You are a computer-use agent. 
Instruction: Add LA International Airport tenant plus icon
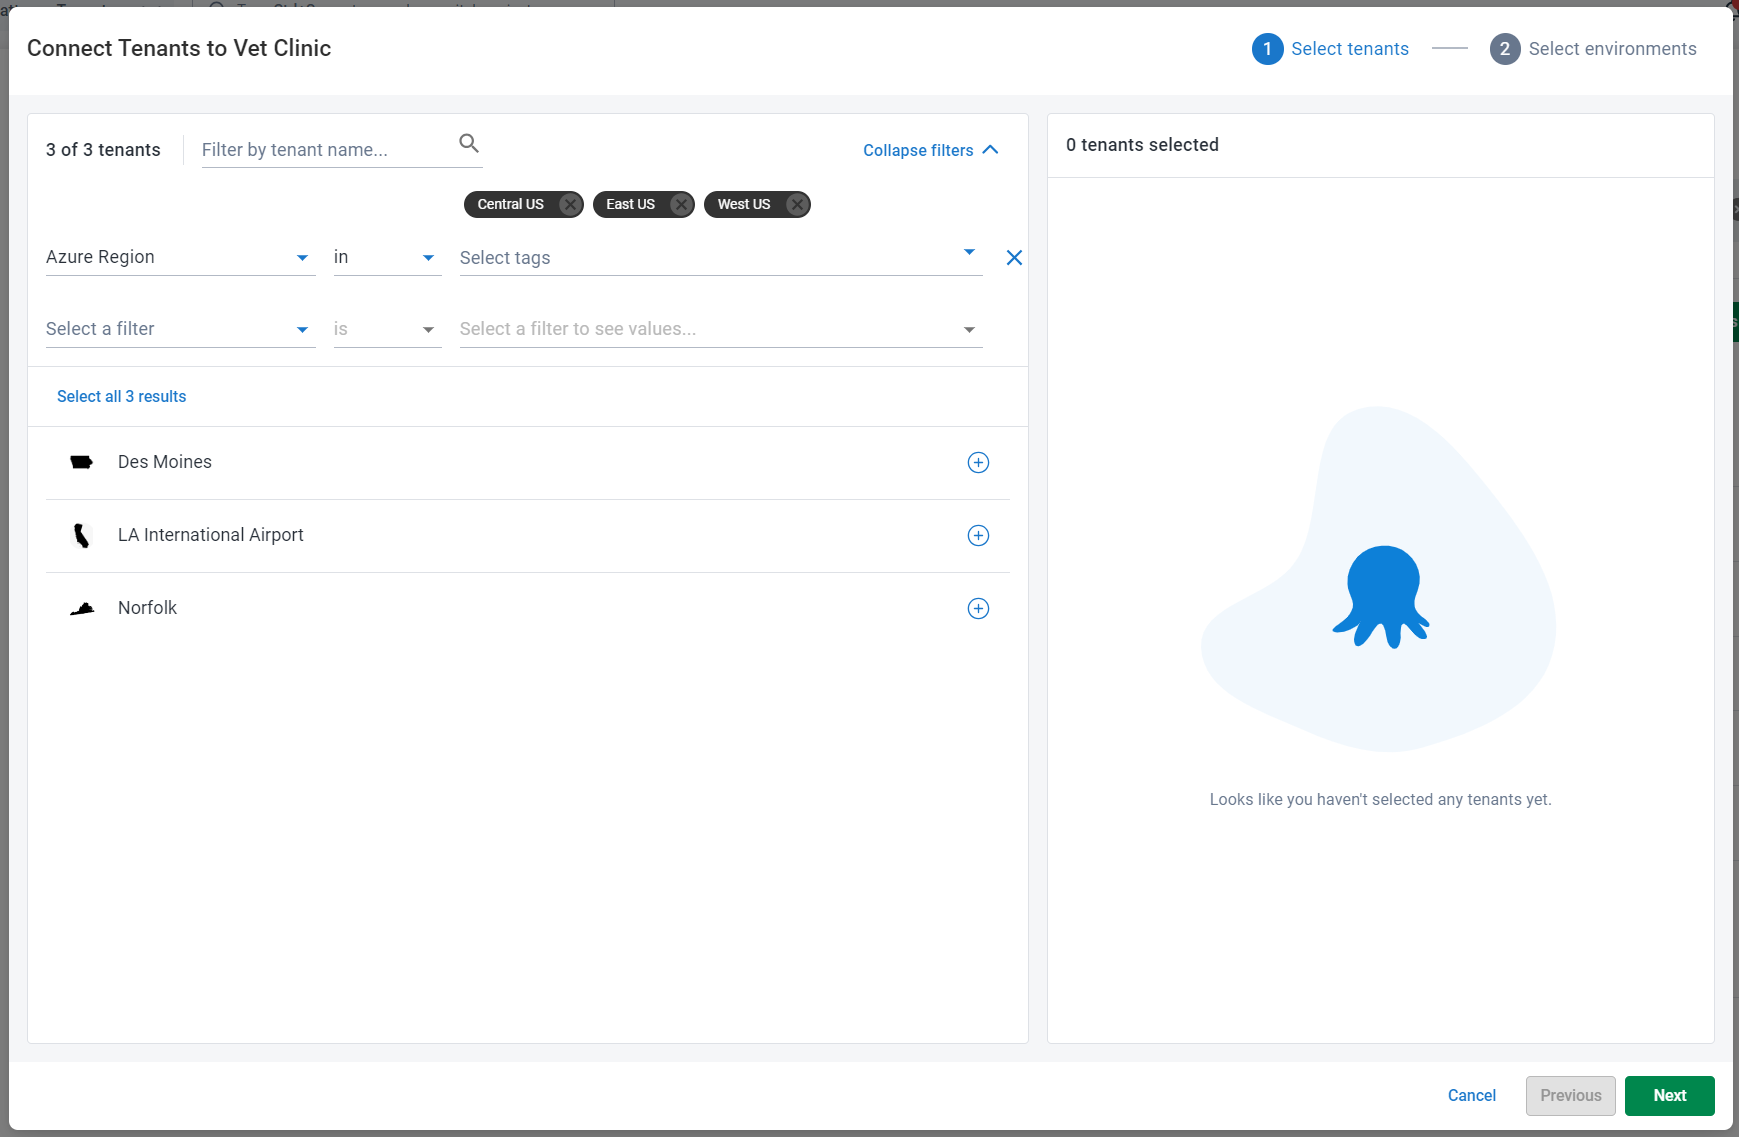pyautogui.click(x=978, y=535)
